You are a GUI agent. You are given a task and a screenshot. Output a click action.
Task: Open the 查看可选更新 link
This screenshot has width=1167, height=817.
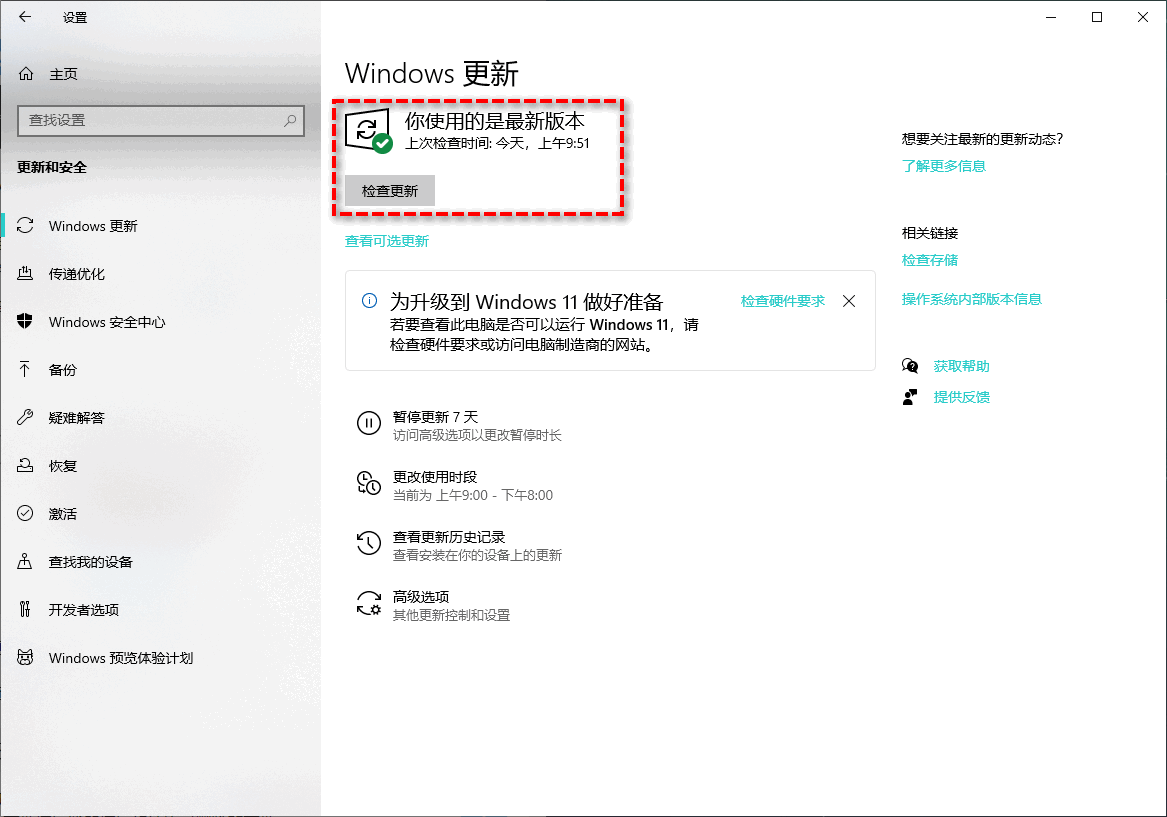[387, 241]
